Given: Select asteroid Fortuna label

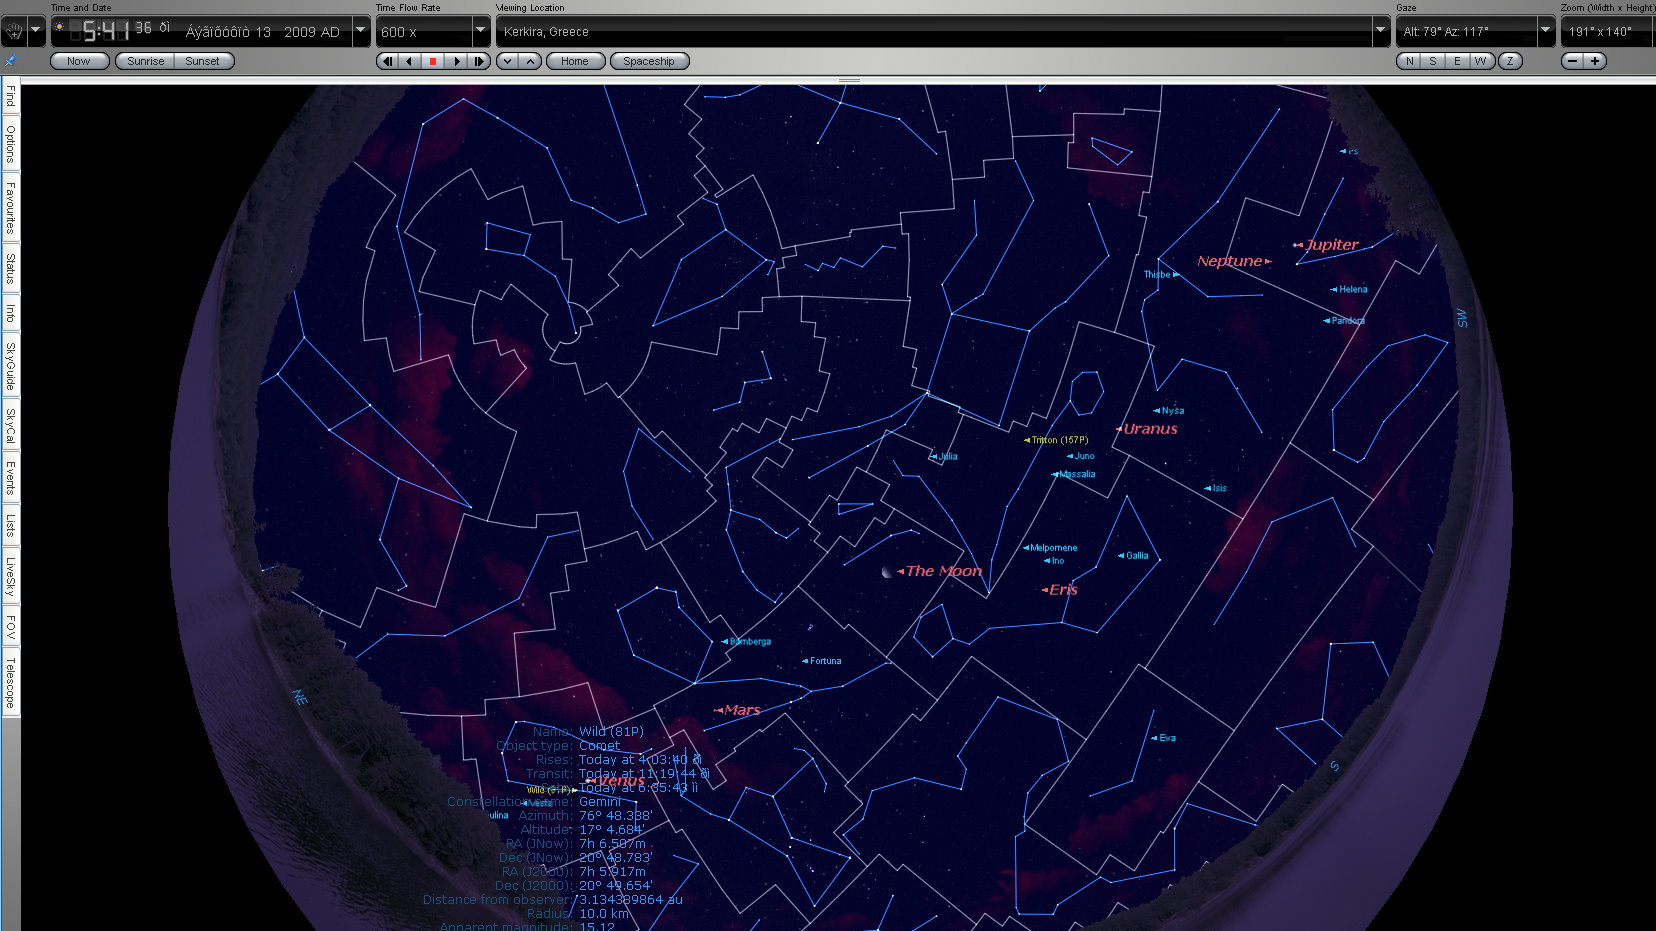Looking at the screenshot, I should (825, 661).
